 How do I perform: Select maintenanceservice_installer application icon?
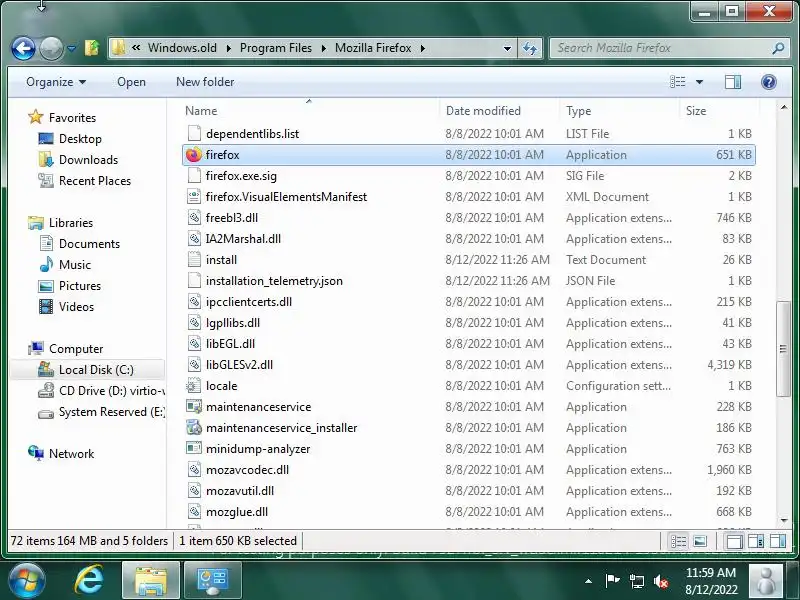coord(194,428)
